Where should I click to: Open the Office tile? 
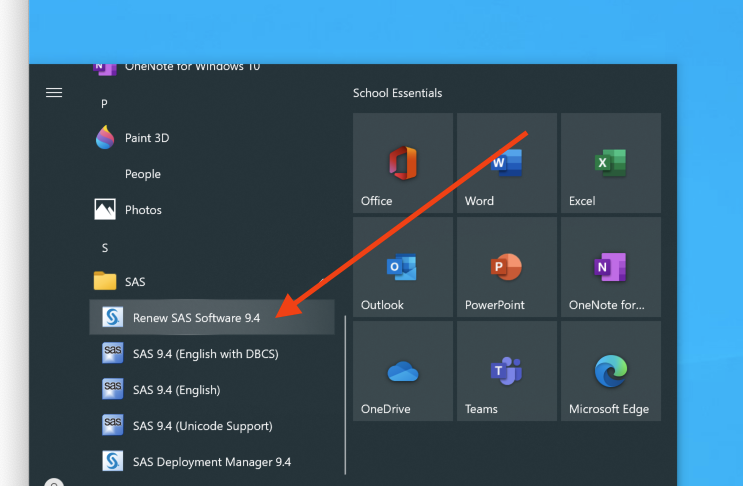coord(402,163)
